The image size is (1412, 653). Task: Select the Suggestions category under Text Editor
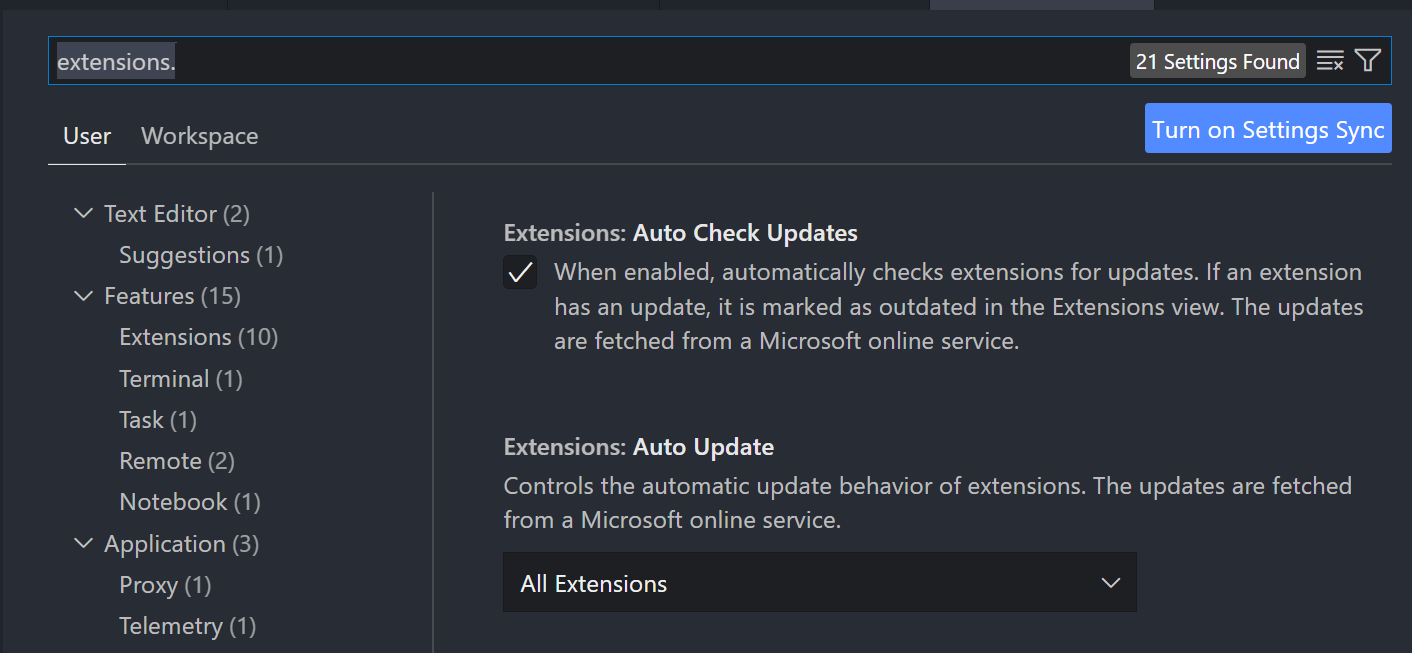[200, 255]
